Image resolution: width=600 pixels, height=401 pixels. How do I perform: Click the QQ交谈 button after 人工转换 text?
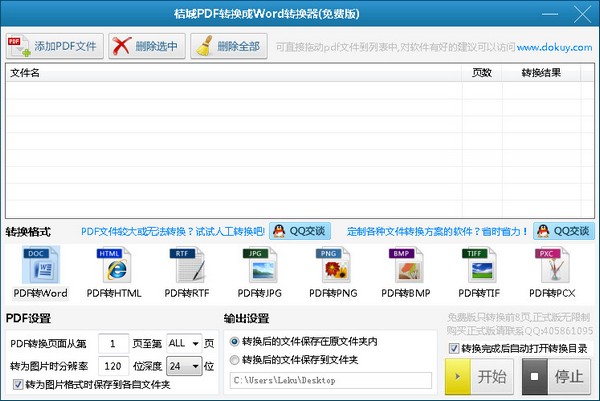300,231
